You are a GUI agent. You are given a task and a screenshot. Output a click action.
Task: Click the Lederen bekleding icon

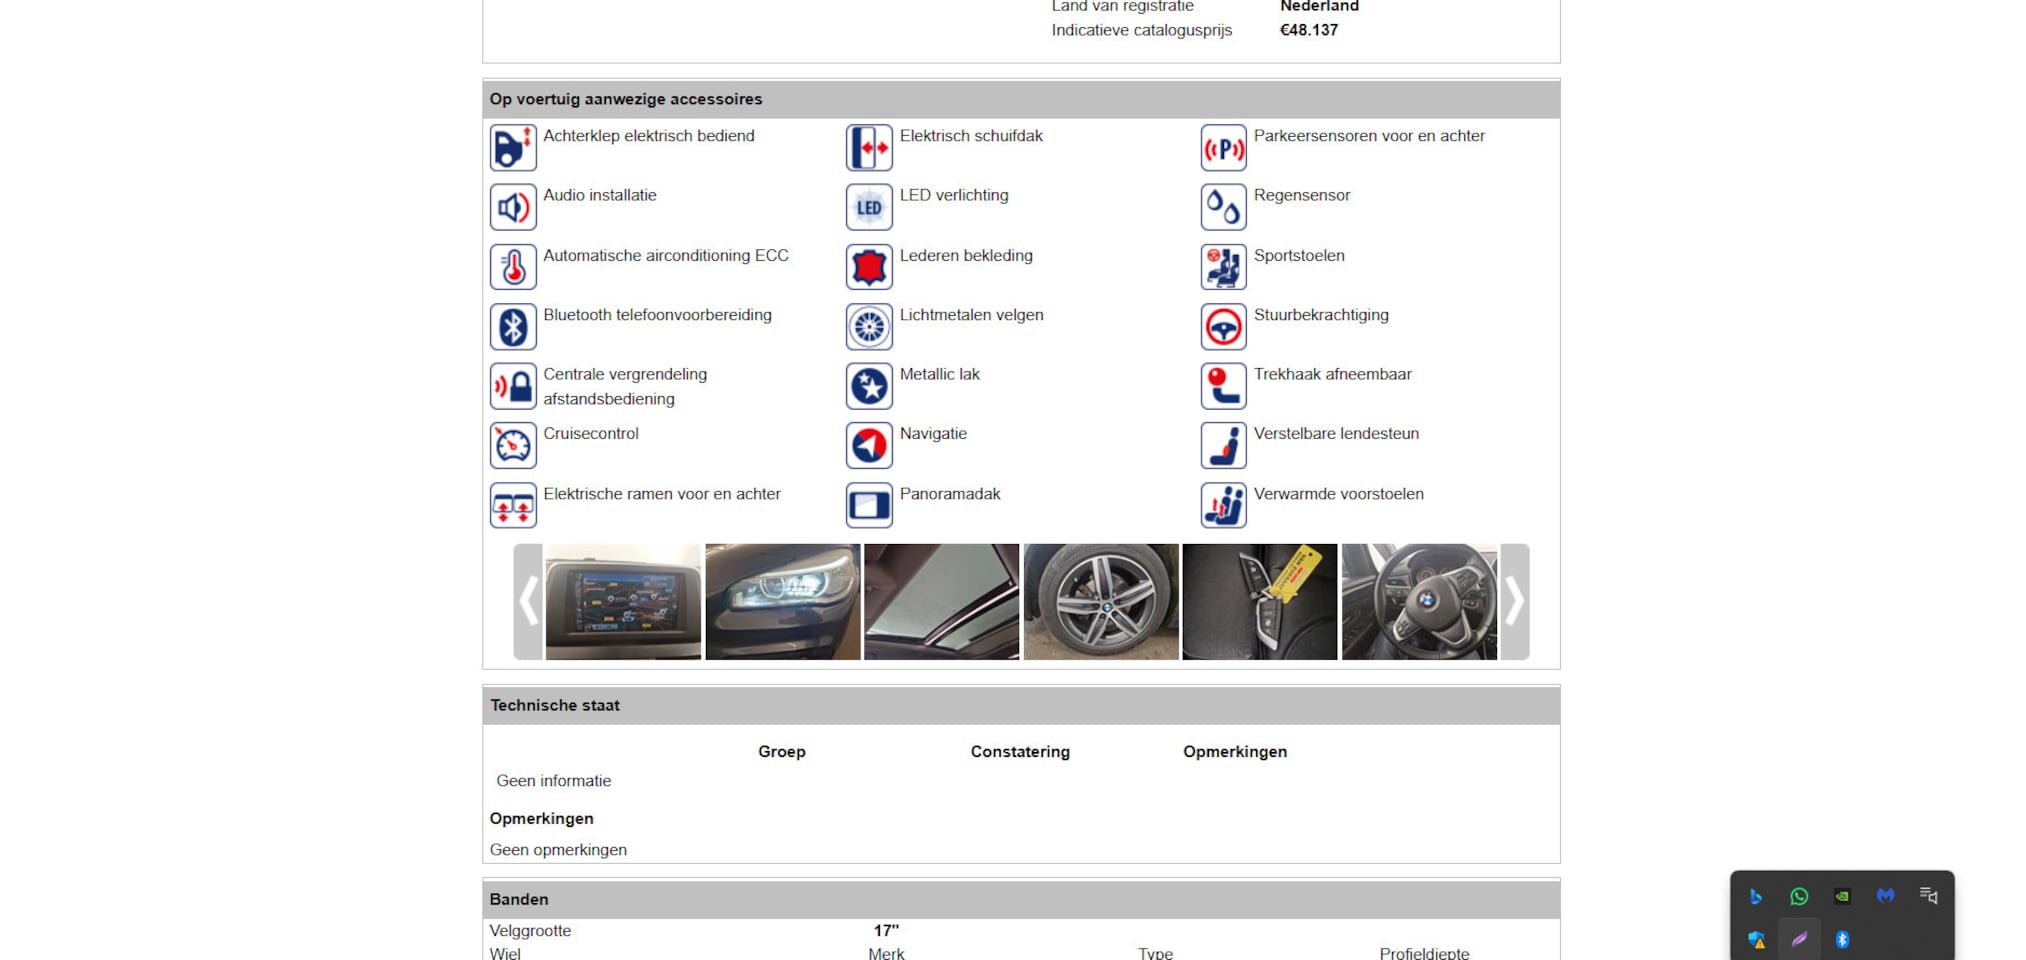(869, 267)
